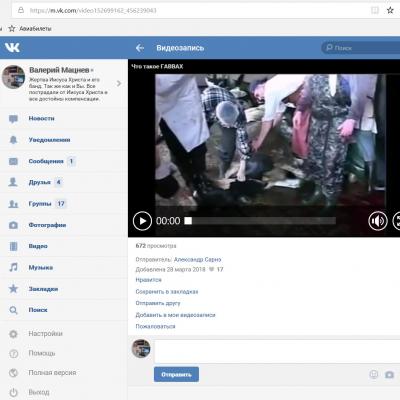Open the Новости news icon in sidebar
This screenshot has width=400, height=400.
click(13, 119)
